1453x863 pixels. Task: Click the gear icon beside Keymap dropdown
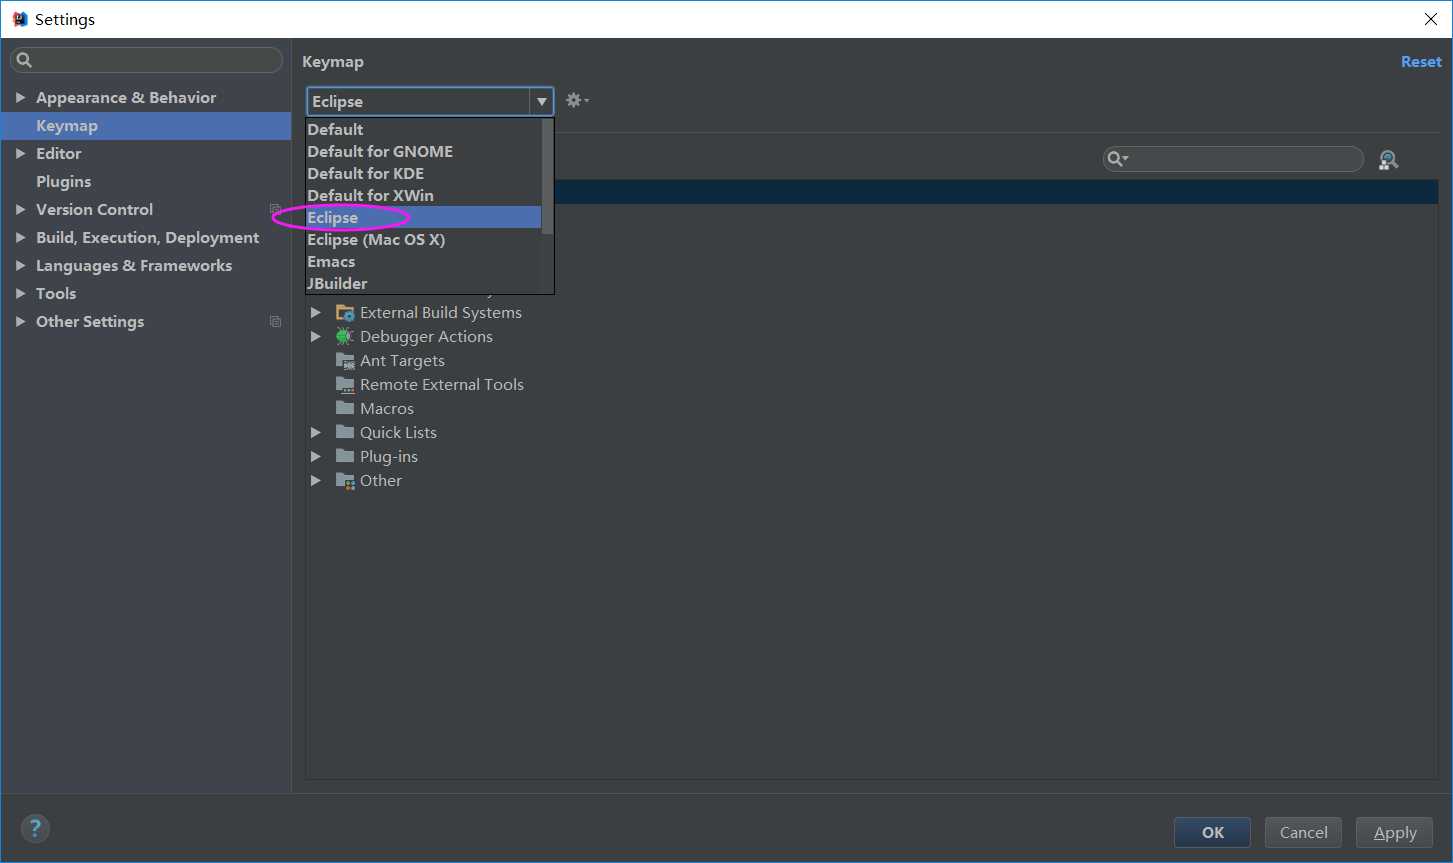coord(577,101)
